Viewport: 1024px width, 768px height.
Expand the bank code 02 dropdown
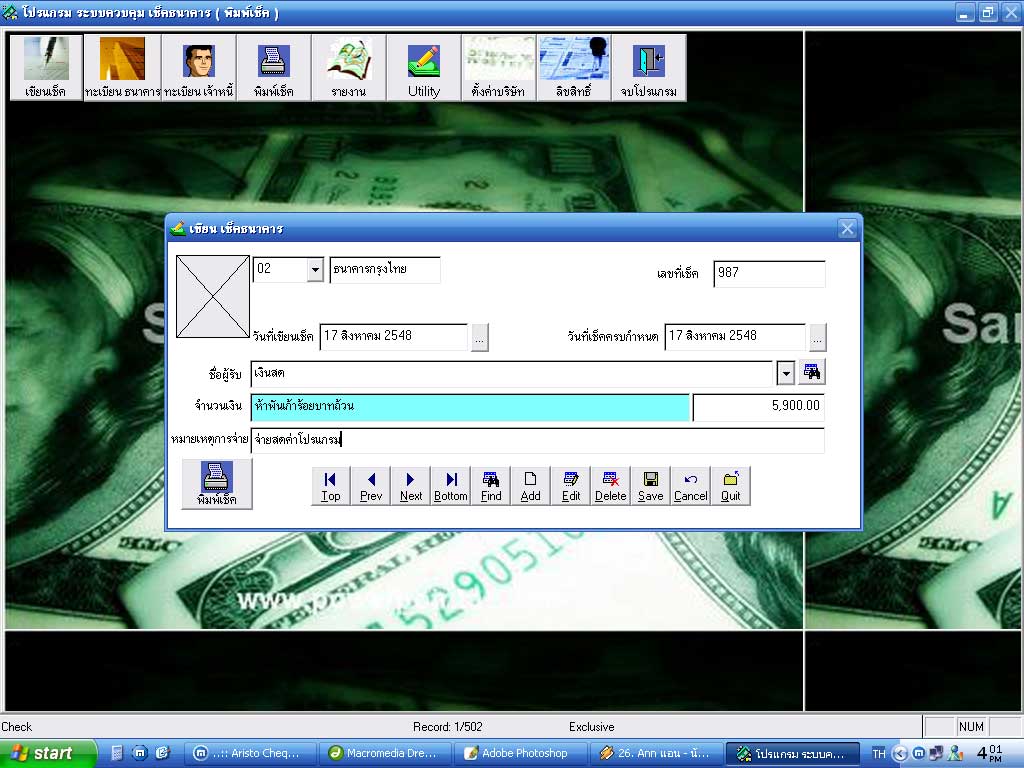315,270
